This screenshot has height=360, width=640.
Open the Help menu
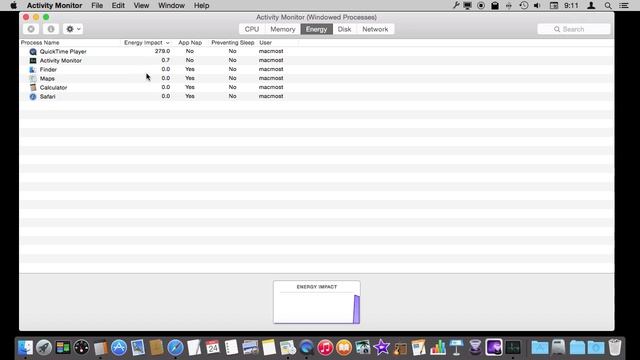coord(201,5)
